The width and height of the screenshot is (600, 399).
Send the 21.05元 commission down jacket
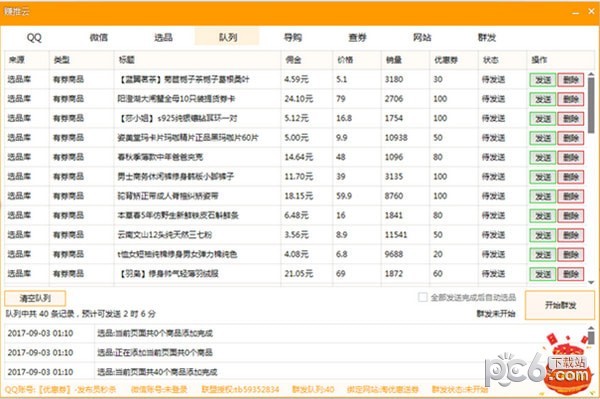543,274
